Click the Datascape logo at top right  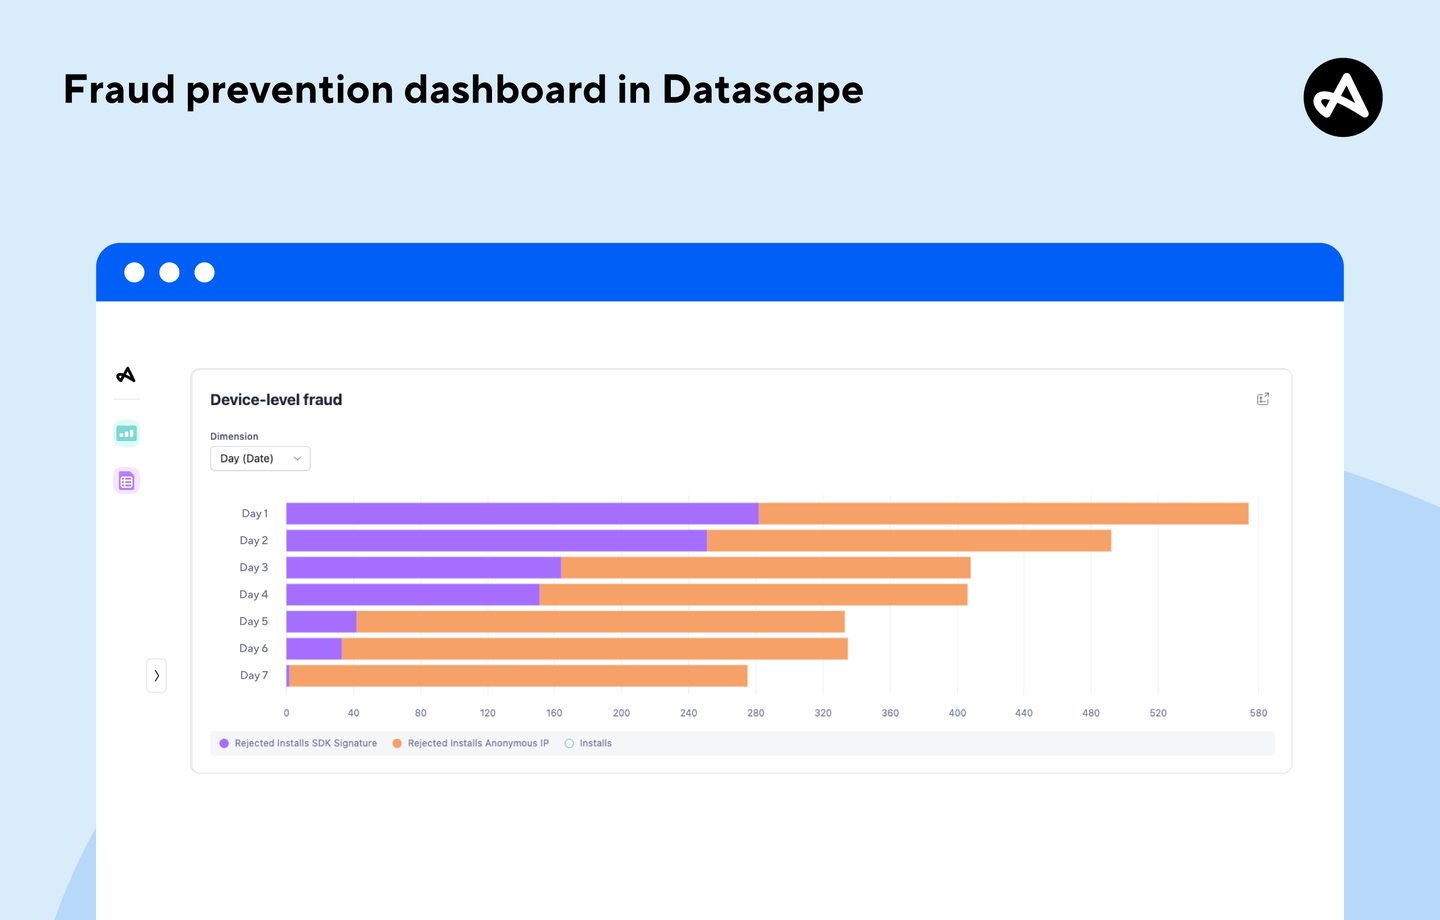coord(1342,97)
